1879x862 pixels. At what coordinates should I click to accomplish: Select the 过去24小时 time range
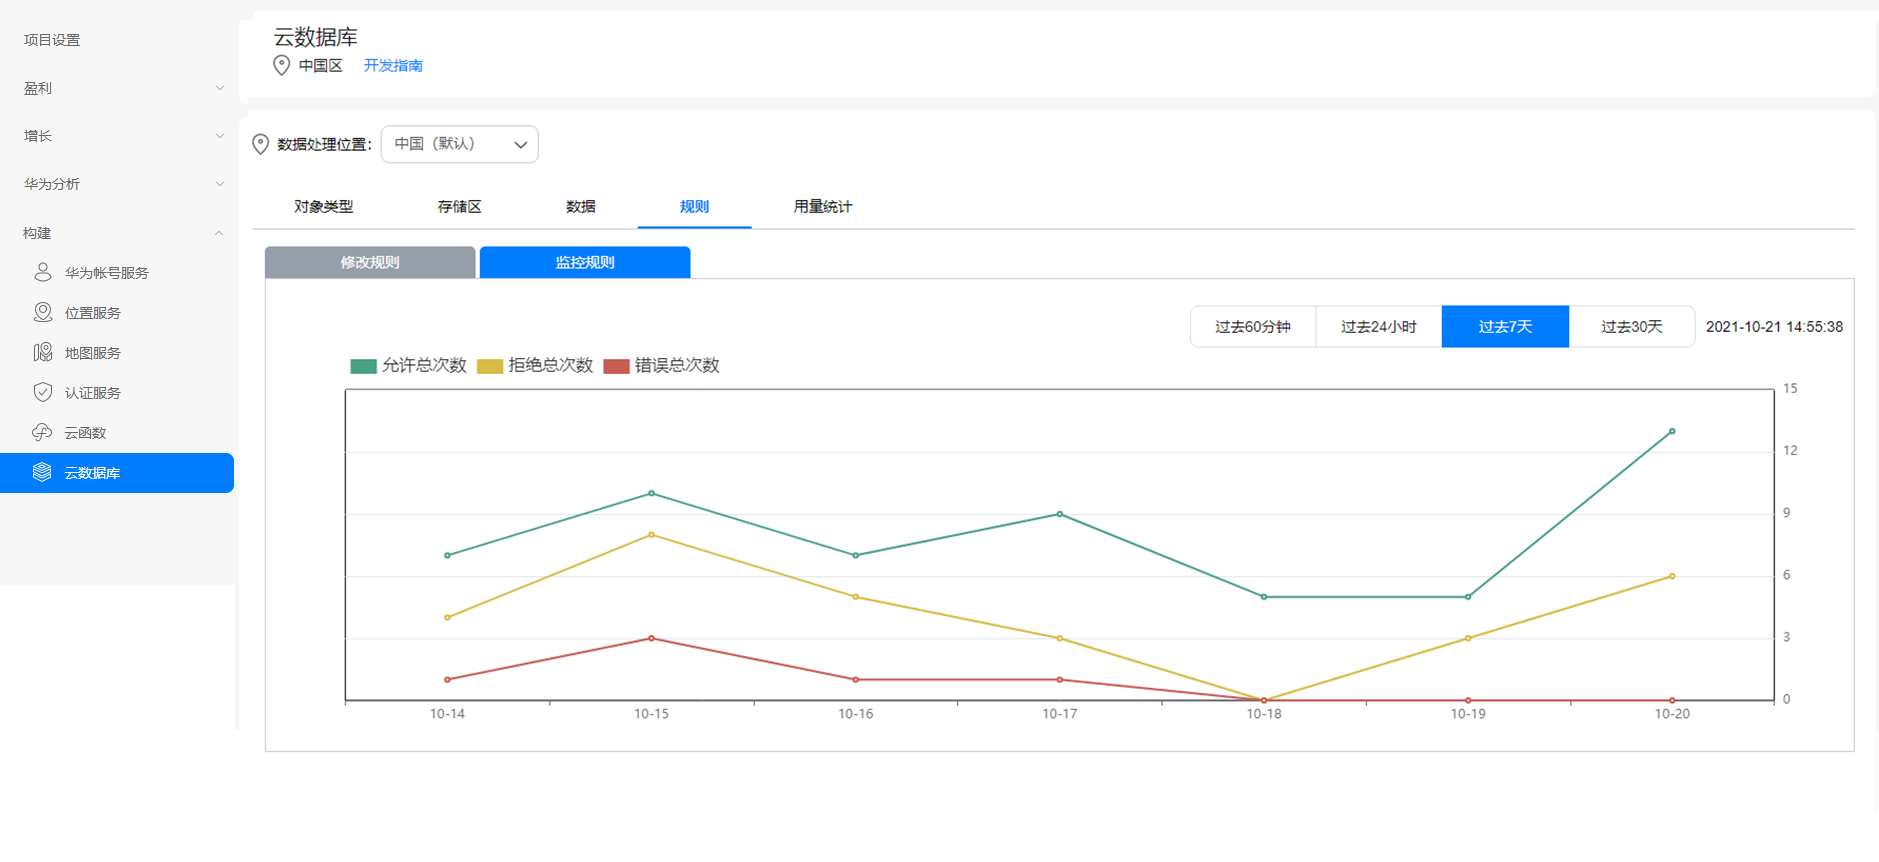click(x=1379, y=327)
